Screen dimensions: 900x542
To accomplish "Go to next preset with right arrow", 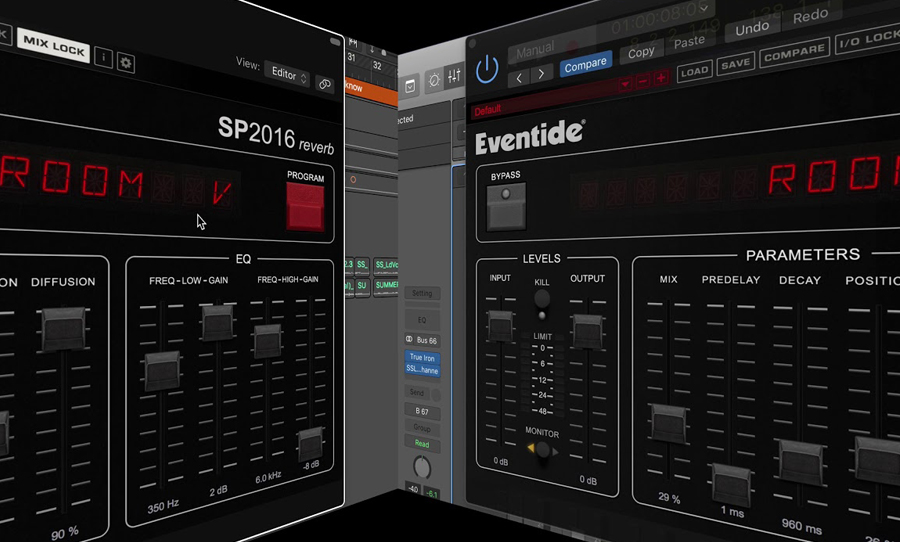I will point(541,75).
